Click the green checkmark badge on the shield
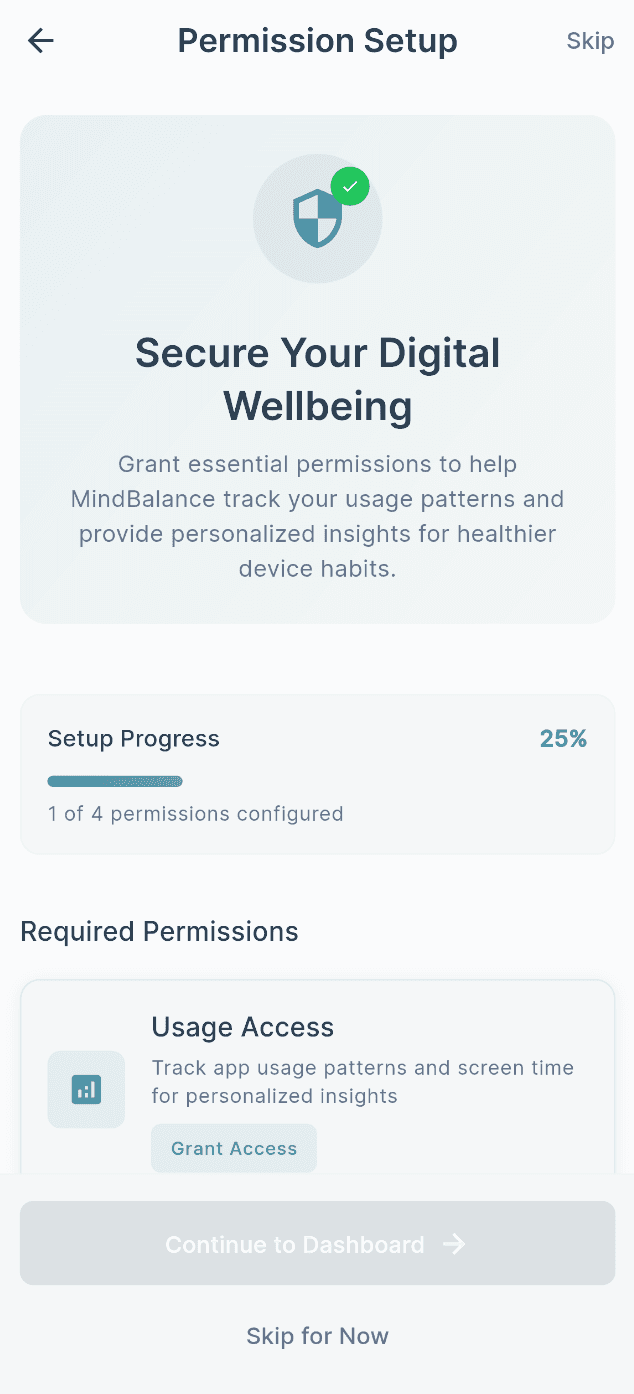634x1394 pixels. point(350,186)
